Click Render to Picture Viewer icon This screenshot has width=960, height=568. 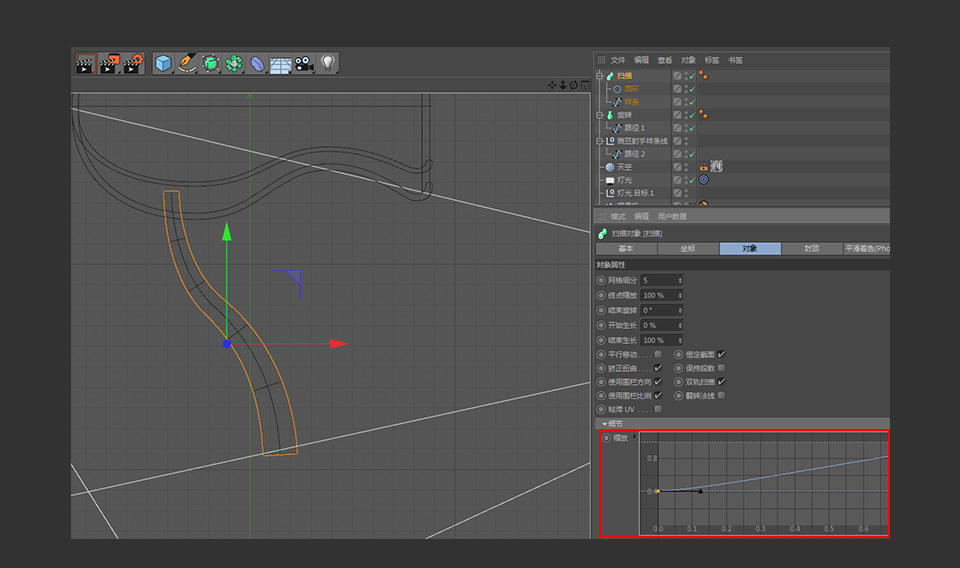[x=110, y=63]
